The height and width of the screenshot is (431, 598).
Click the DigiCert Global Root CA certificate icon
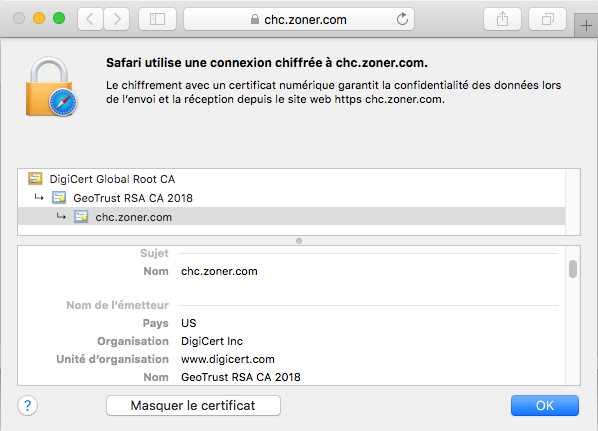(35, 179)
